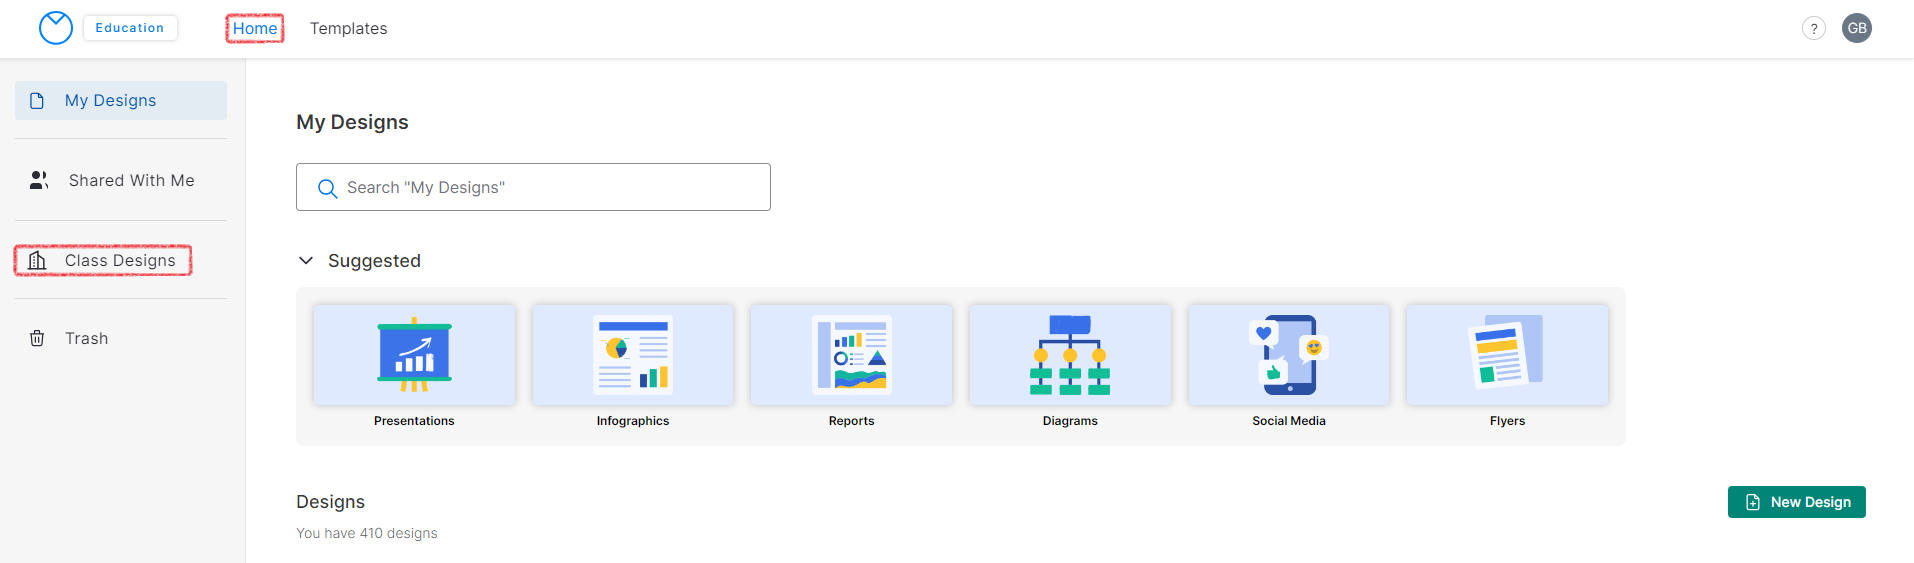Viewport: 1914px width, 563px height.
Task: Open the Templates tab
Action: coord(348,28)
